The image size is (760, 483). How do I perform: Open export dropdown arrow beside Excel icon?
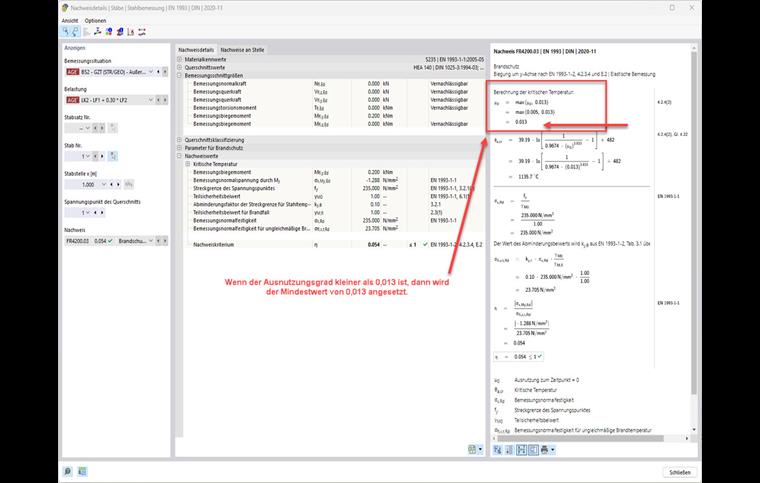coord(480,450)
